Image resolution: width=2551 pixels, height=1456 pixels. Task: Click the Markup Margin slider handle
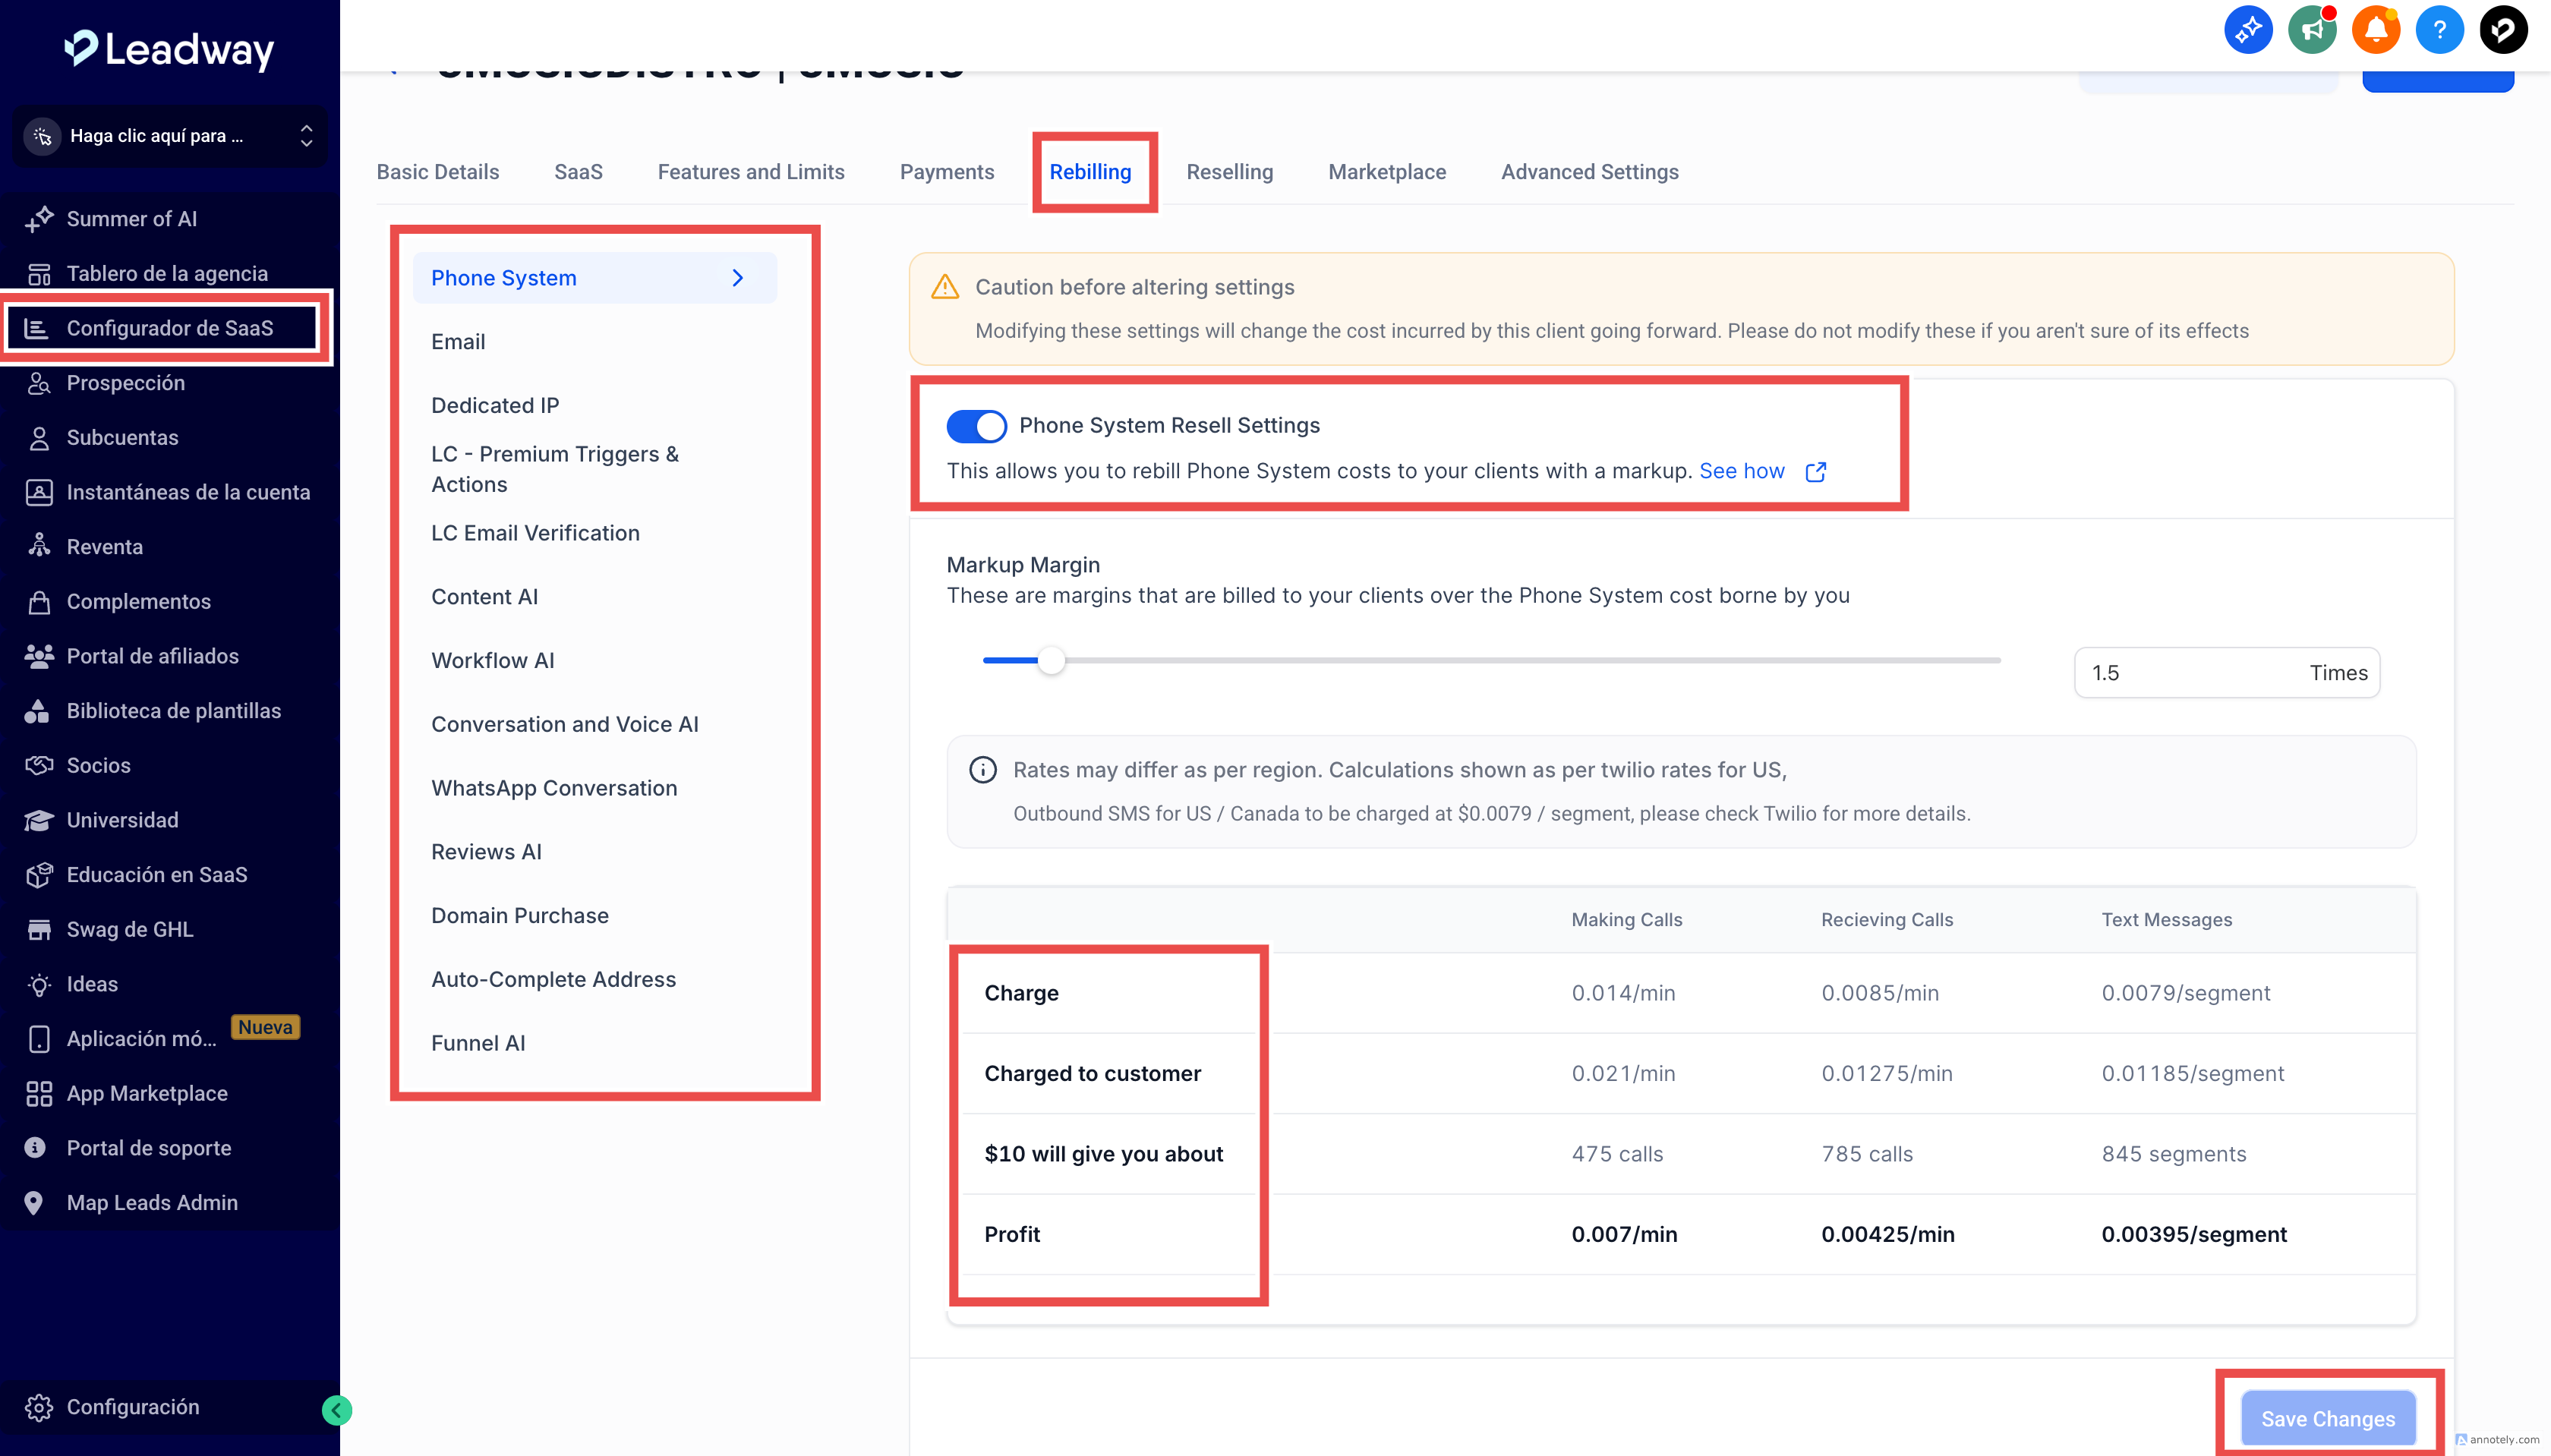[1050, 661]
